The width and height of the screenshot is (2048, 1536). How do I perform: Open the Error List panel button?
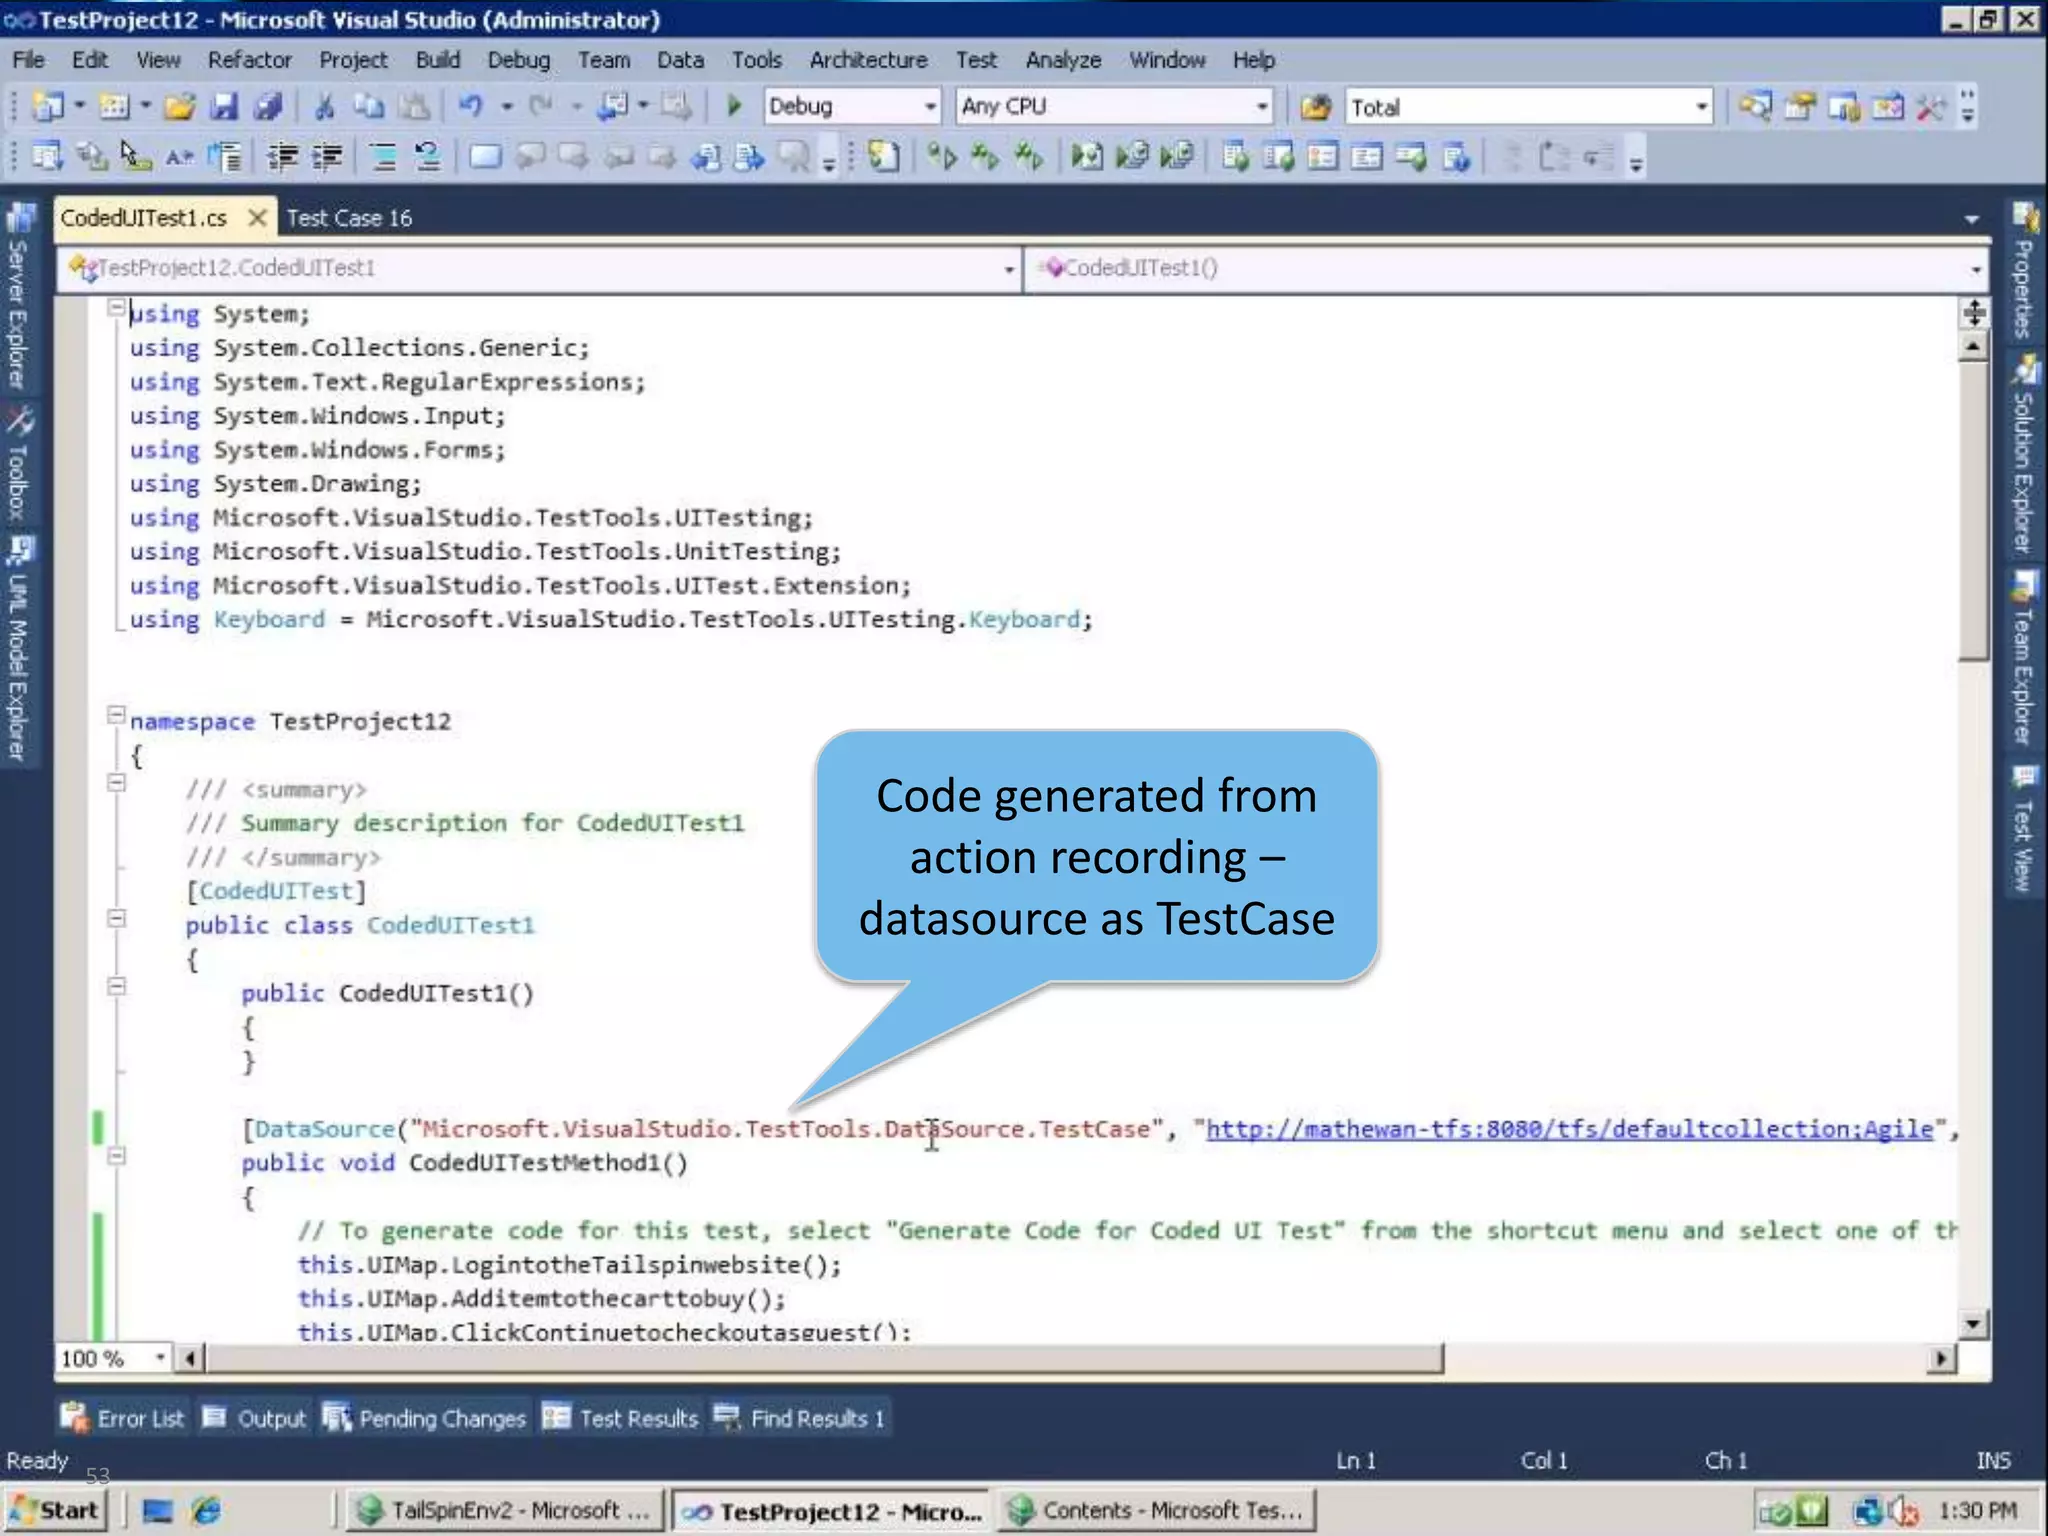(x=123, y=1418)
